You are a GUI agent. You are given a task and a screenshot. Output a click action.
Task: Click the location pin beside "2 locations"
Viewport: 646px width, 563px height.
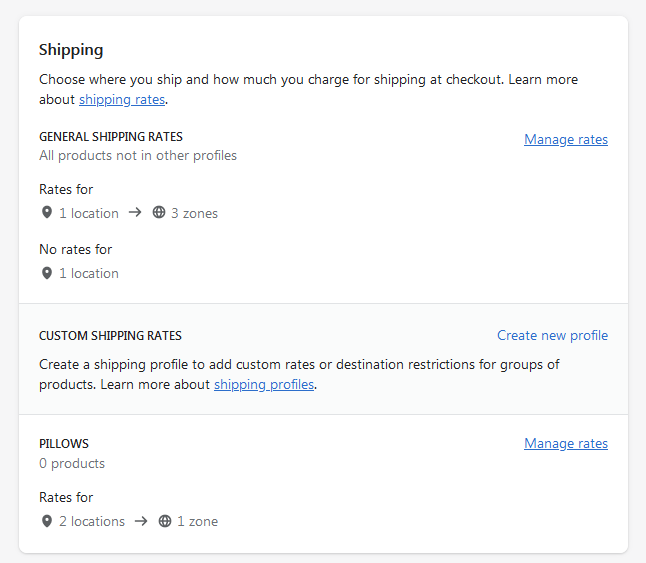[x=46, y=521]
